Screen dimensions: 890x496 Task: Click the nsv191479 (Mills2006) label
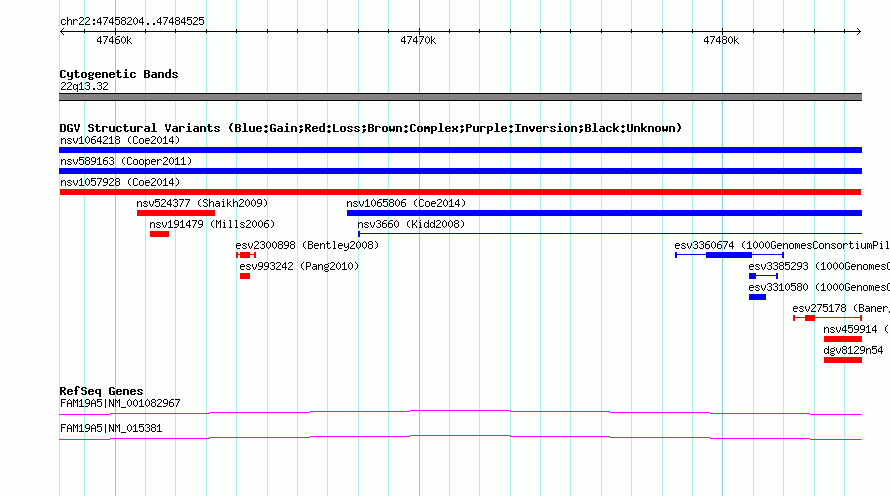[212, 224]
